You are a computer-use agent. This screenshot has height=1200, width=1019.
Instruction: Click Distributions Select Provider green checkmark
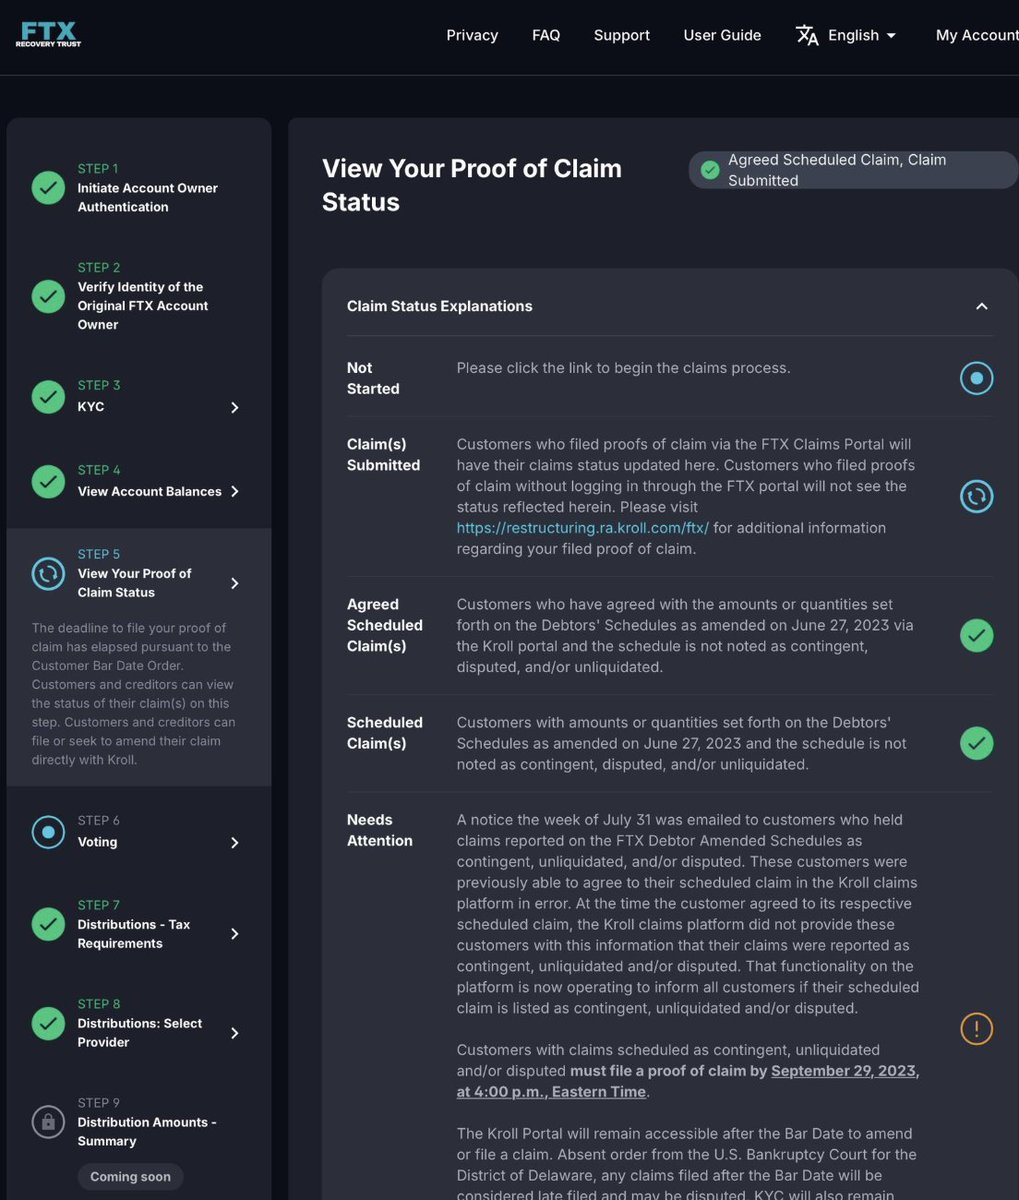pos(48,1023)
